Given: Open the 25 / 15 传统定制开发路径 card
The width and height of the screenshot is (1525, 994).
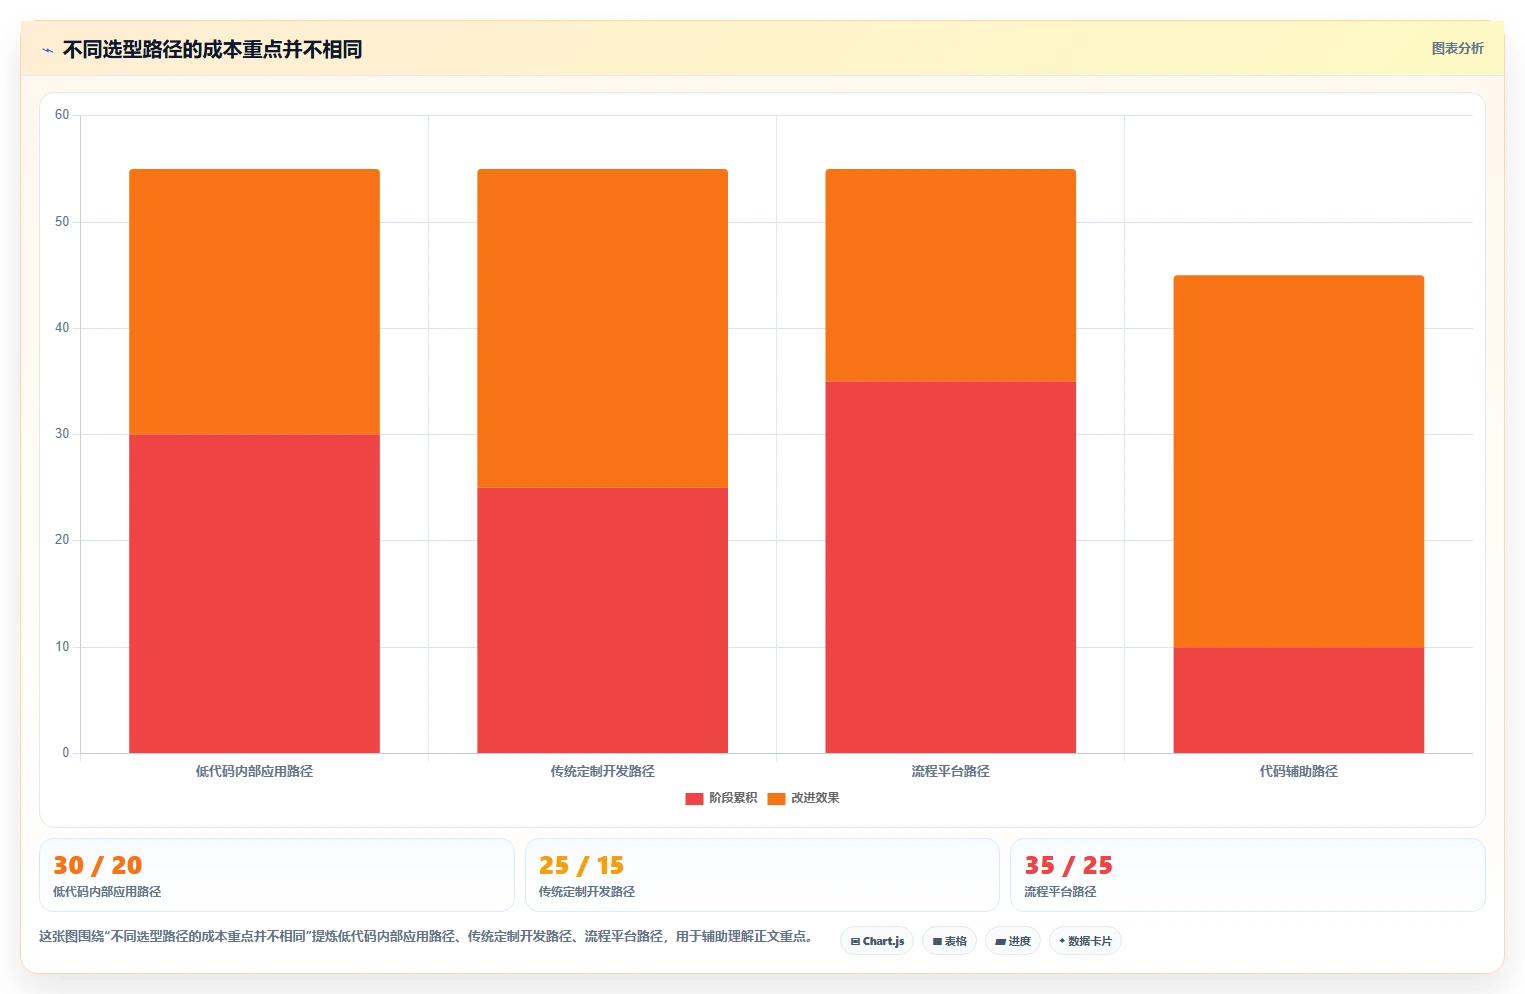Looking at the screenshot, I should tap(762, 875).
